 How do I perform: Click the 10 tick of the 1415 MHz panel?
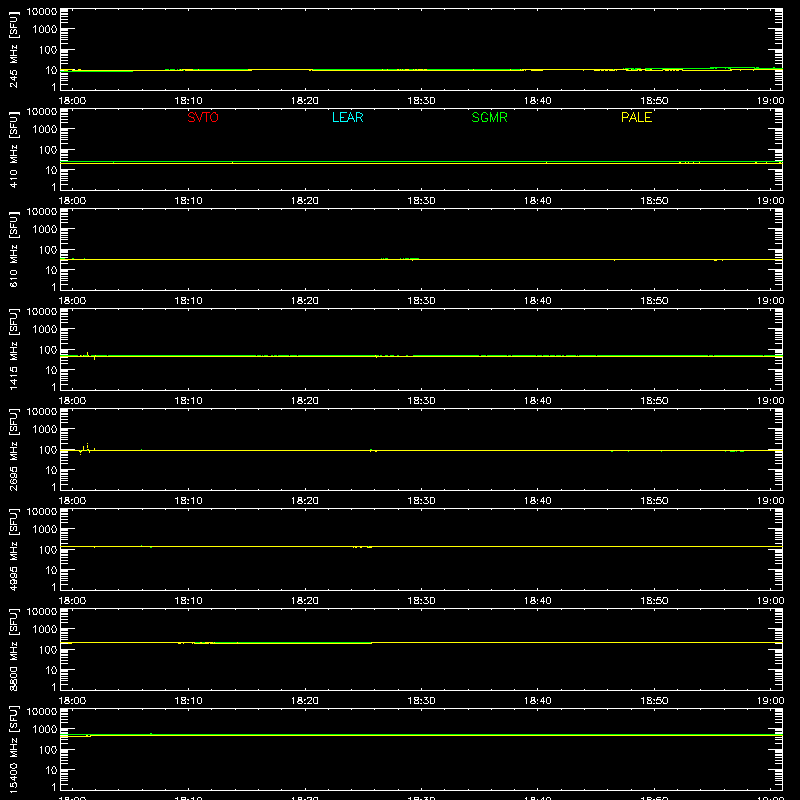(51, 370)
